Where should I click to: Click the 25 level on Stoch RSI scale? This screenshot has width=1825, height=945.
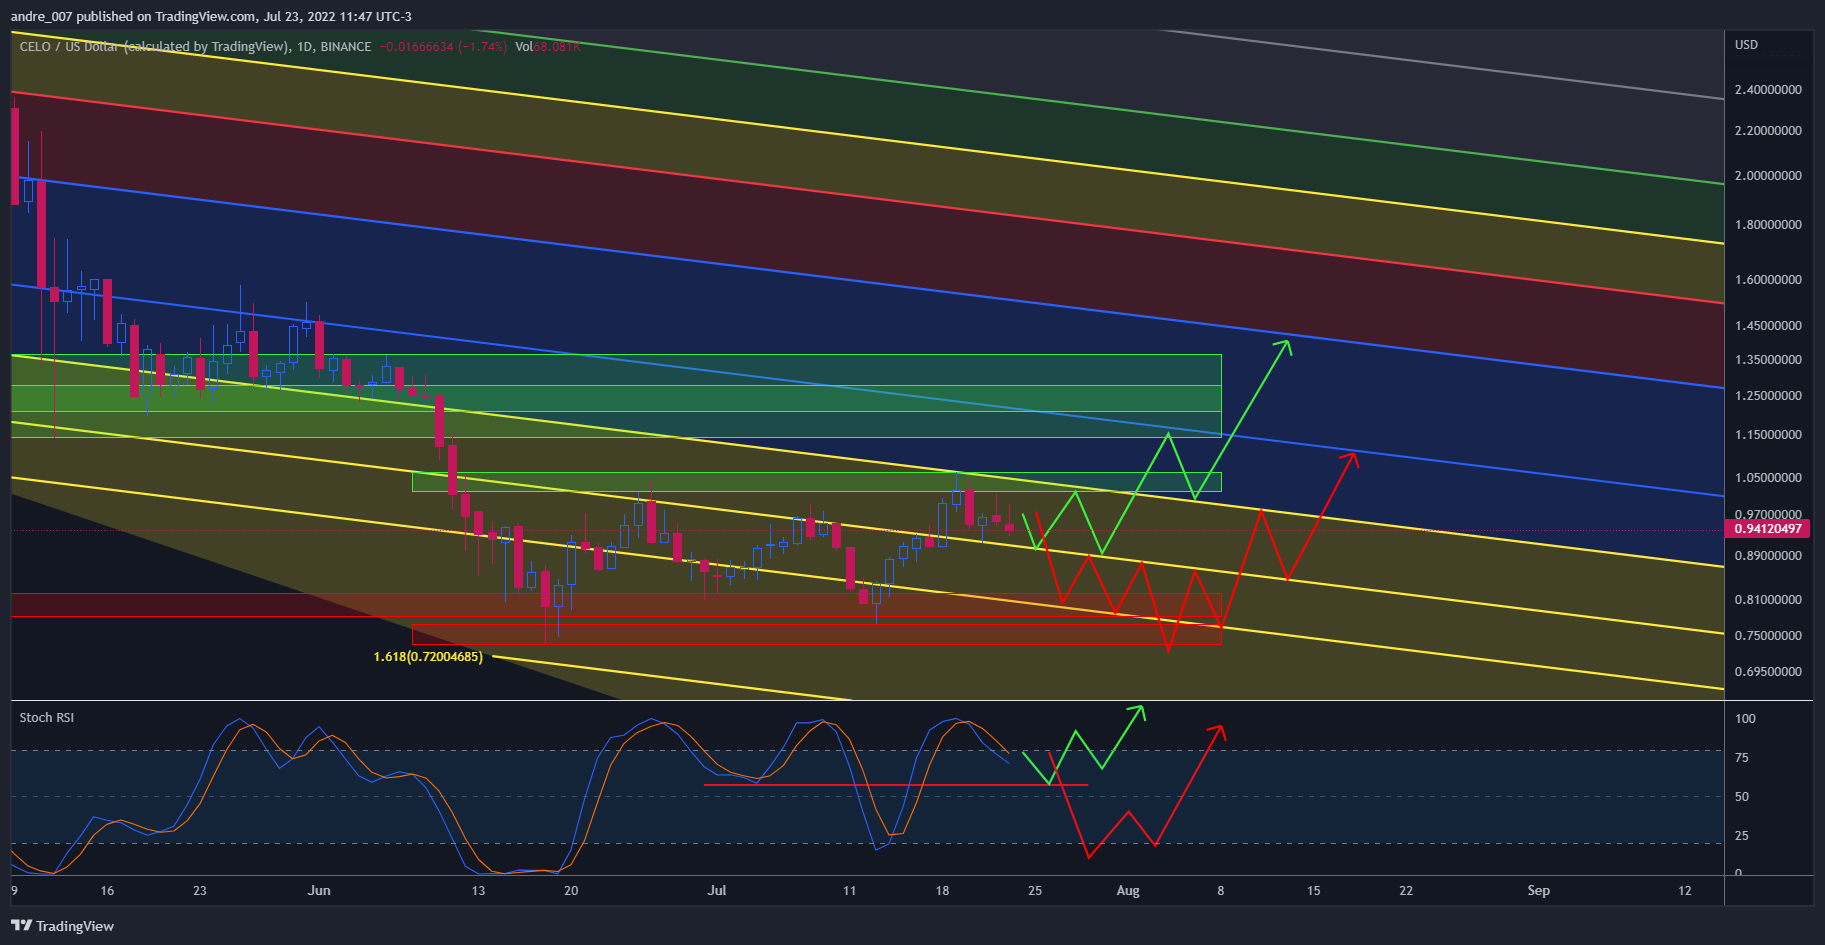(x=1742, y=836)
